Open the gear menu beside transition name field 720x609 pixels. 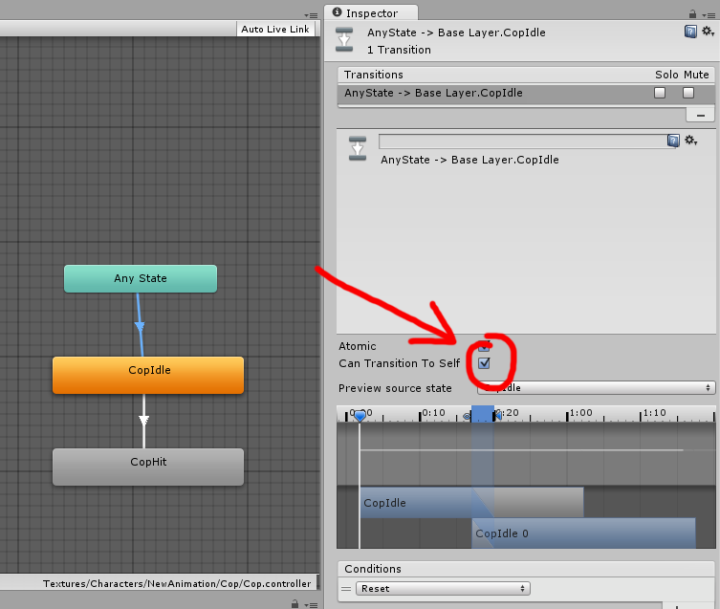tap(690, 141)
